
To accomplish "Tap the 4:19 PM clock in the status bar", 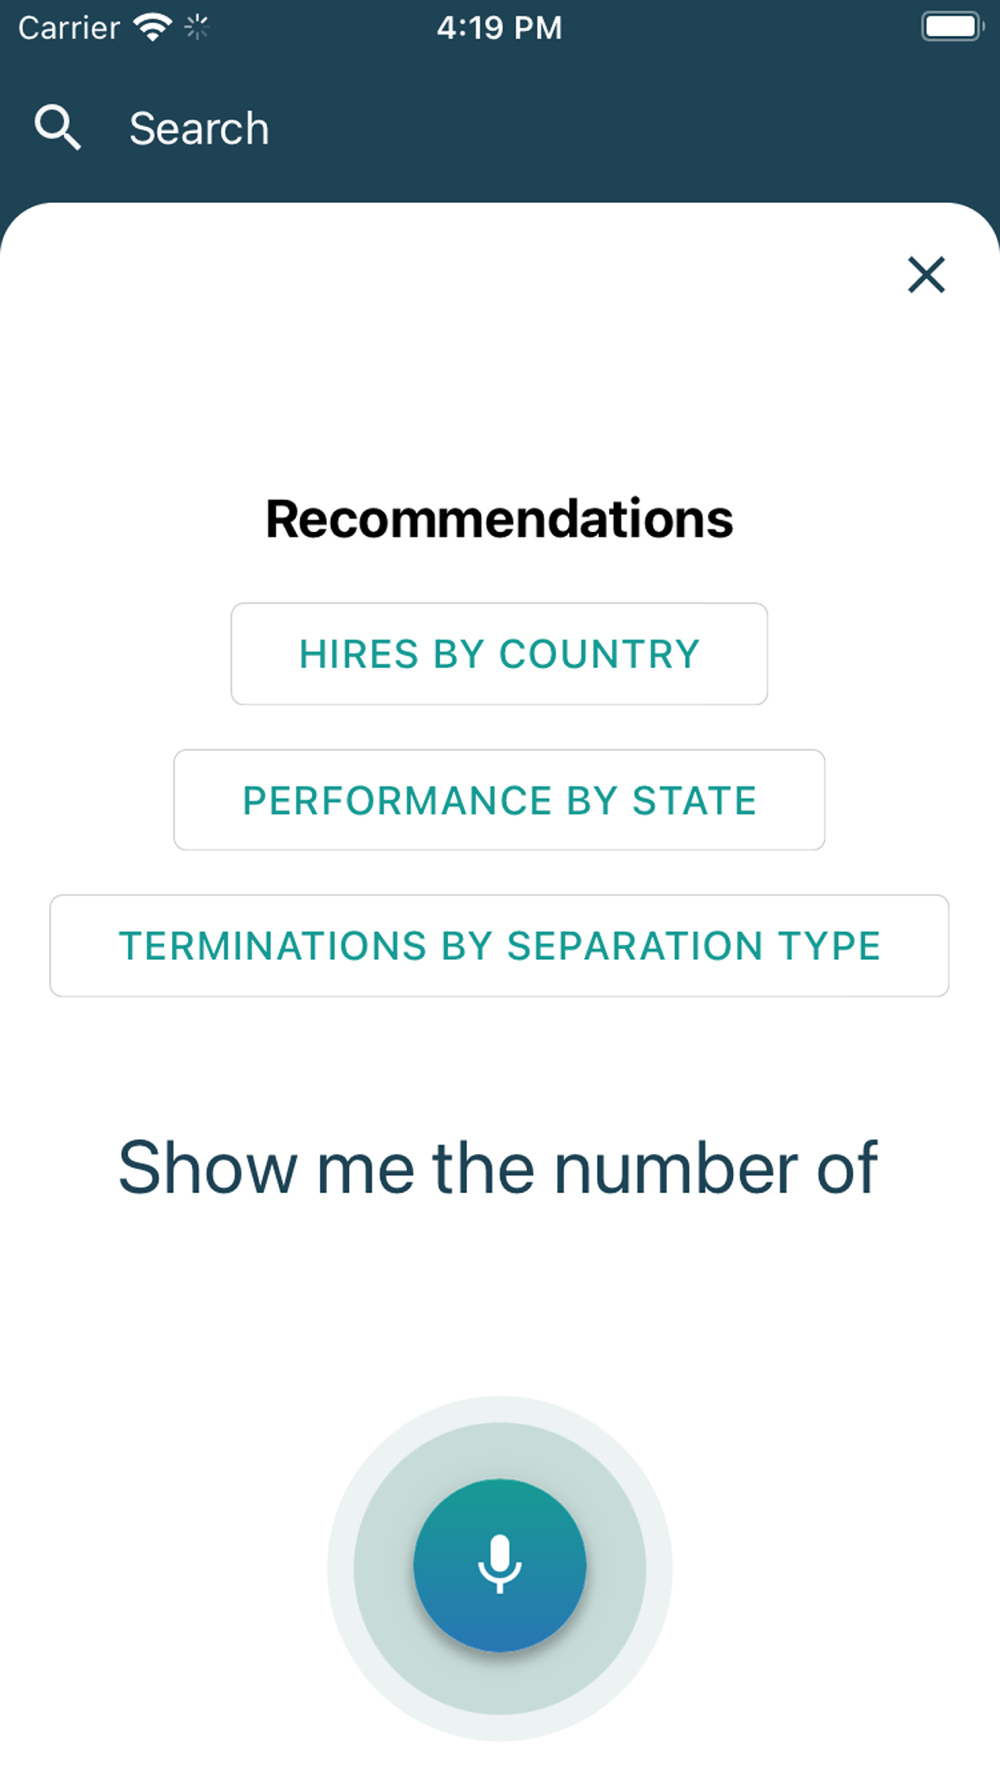I will pos(499,27).
